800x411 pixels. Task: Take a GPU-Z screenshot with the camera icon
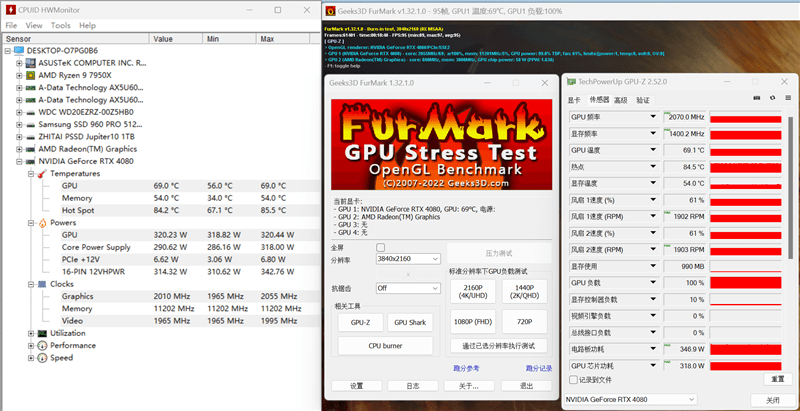[x=757, y=98]
